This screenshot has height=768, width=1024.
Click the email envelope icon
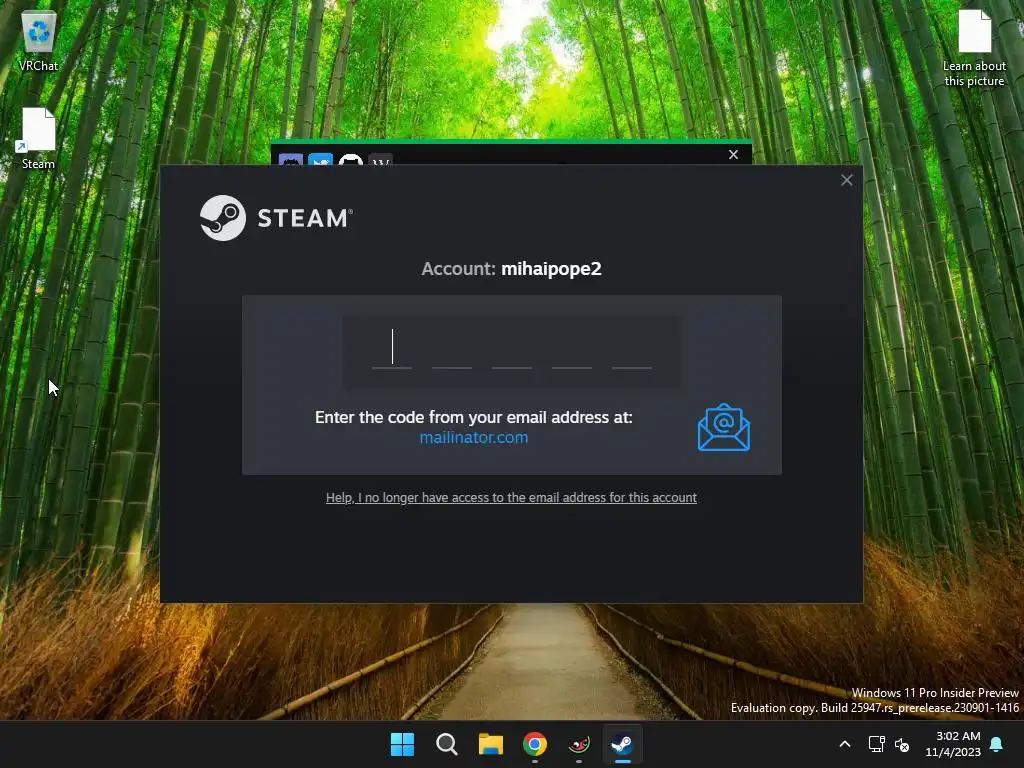724,427
